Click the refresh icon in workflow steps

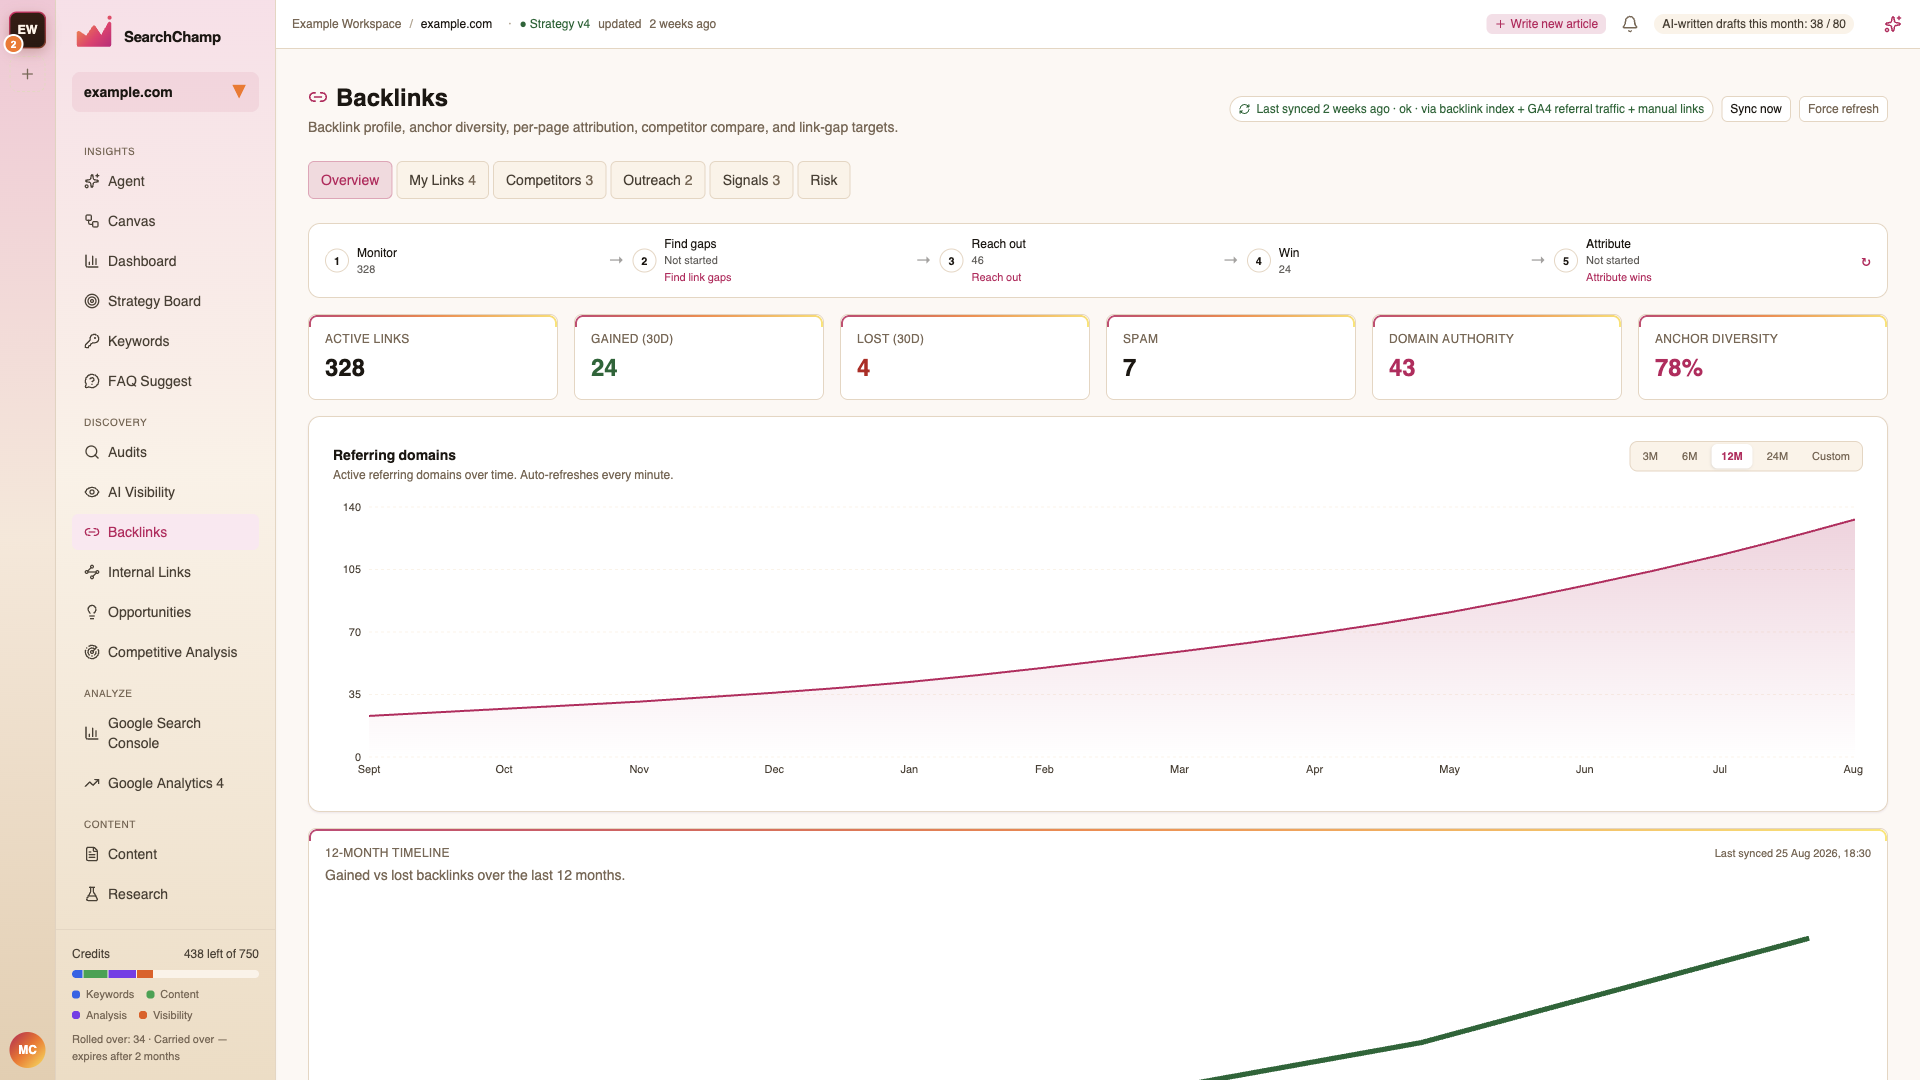[x=1866, y=262]
